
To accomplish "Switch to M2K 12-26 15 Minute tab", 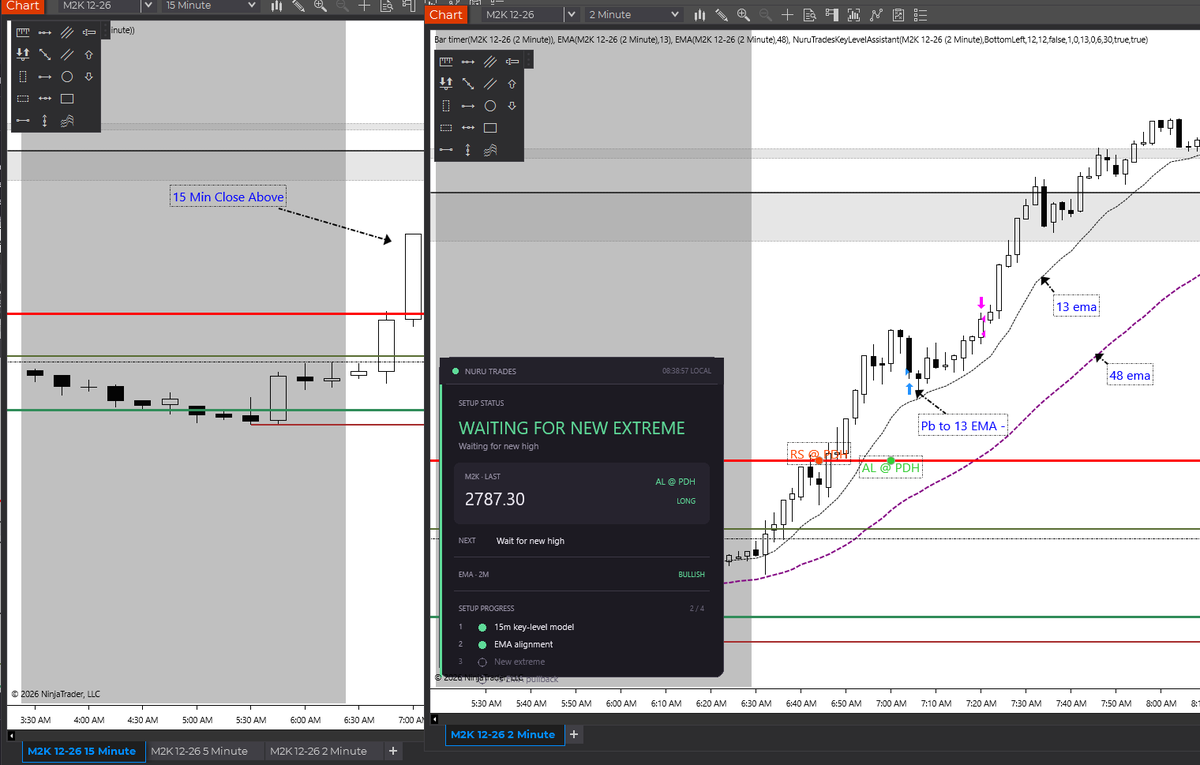I will click(x=82, y=751).
